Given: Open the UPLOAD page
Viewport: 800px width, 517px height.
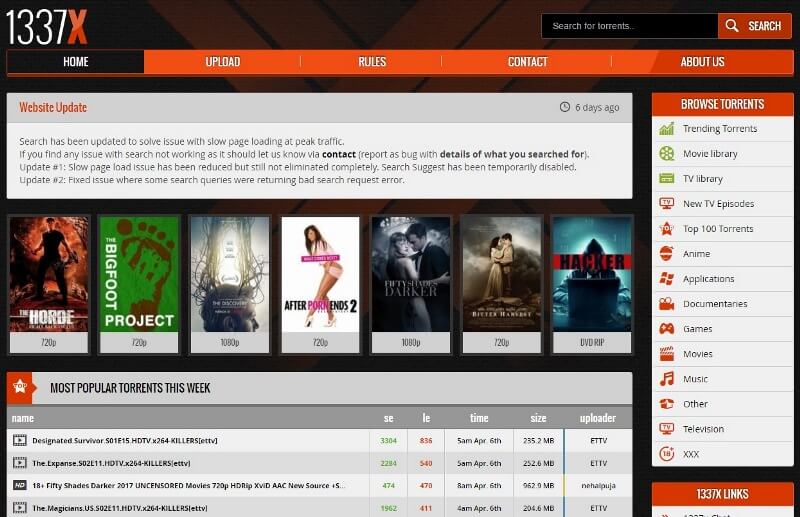Looking at the screenshot, I should point(222,62).
